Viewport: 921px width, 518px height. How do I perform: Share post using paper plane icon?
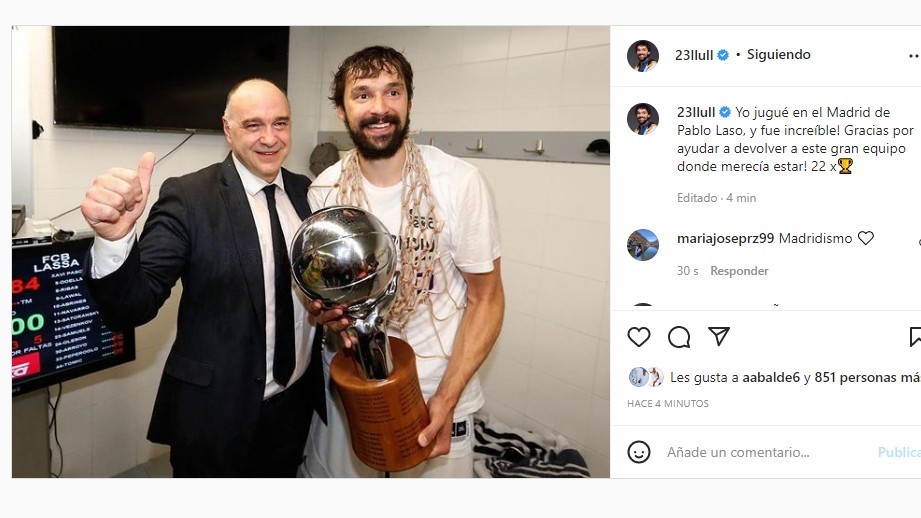click(719, 336)
